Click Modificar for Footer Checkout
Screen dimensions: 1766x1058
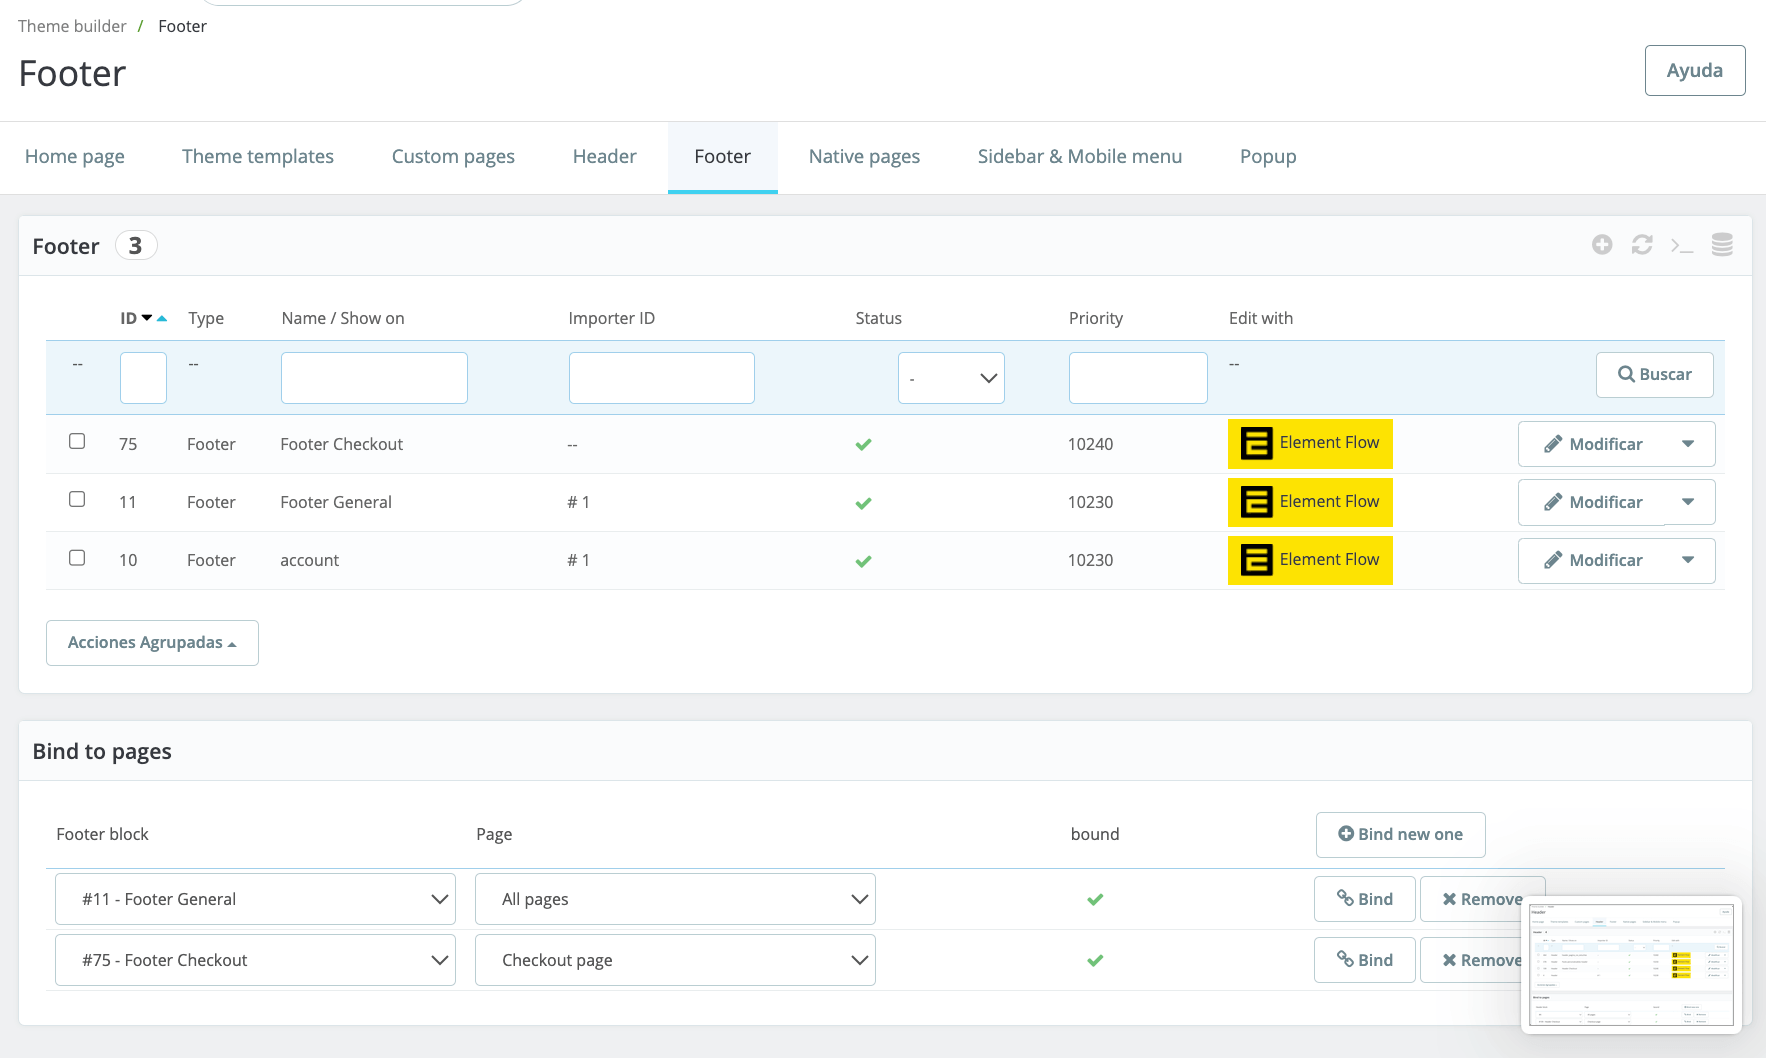pos(1592,444)
